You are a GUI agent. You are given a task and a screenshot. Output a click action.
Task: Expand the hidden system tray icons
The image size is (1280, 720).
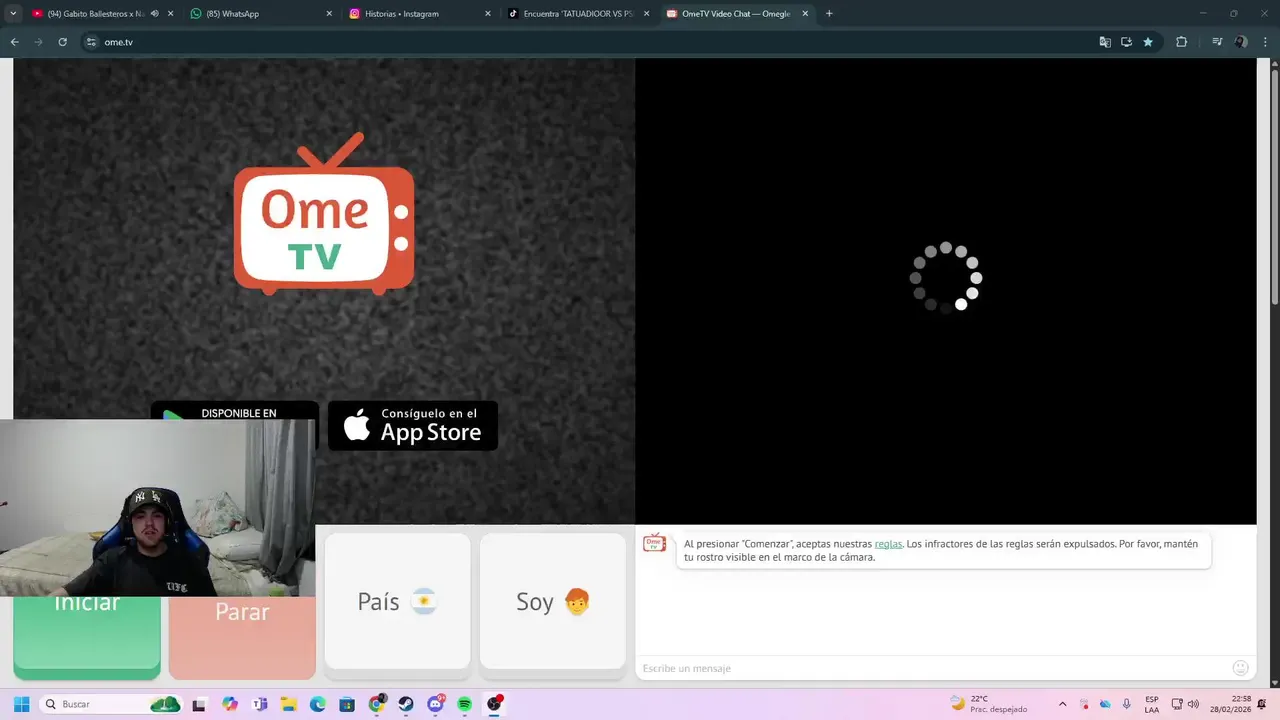[1062, 704]
